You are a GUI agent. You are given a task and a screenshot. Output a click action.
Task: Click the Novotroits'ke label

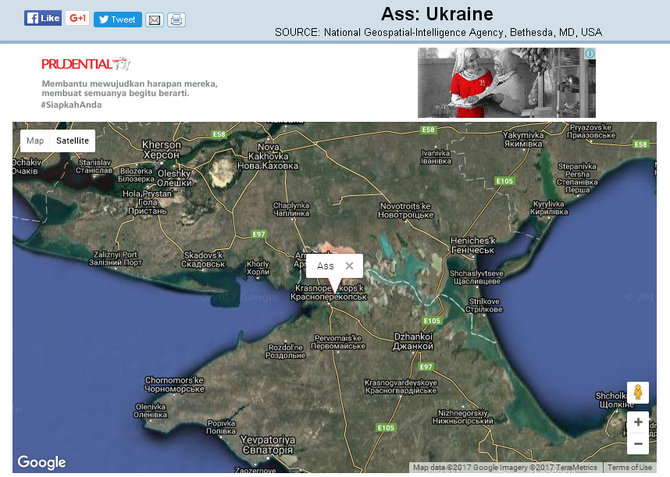[x=406, y=210]
